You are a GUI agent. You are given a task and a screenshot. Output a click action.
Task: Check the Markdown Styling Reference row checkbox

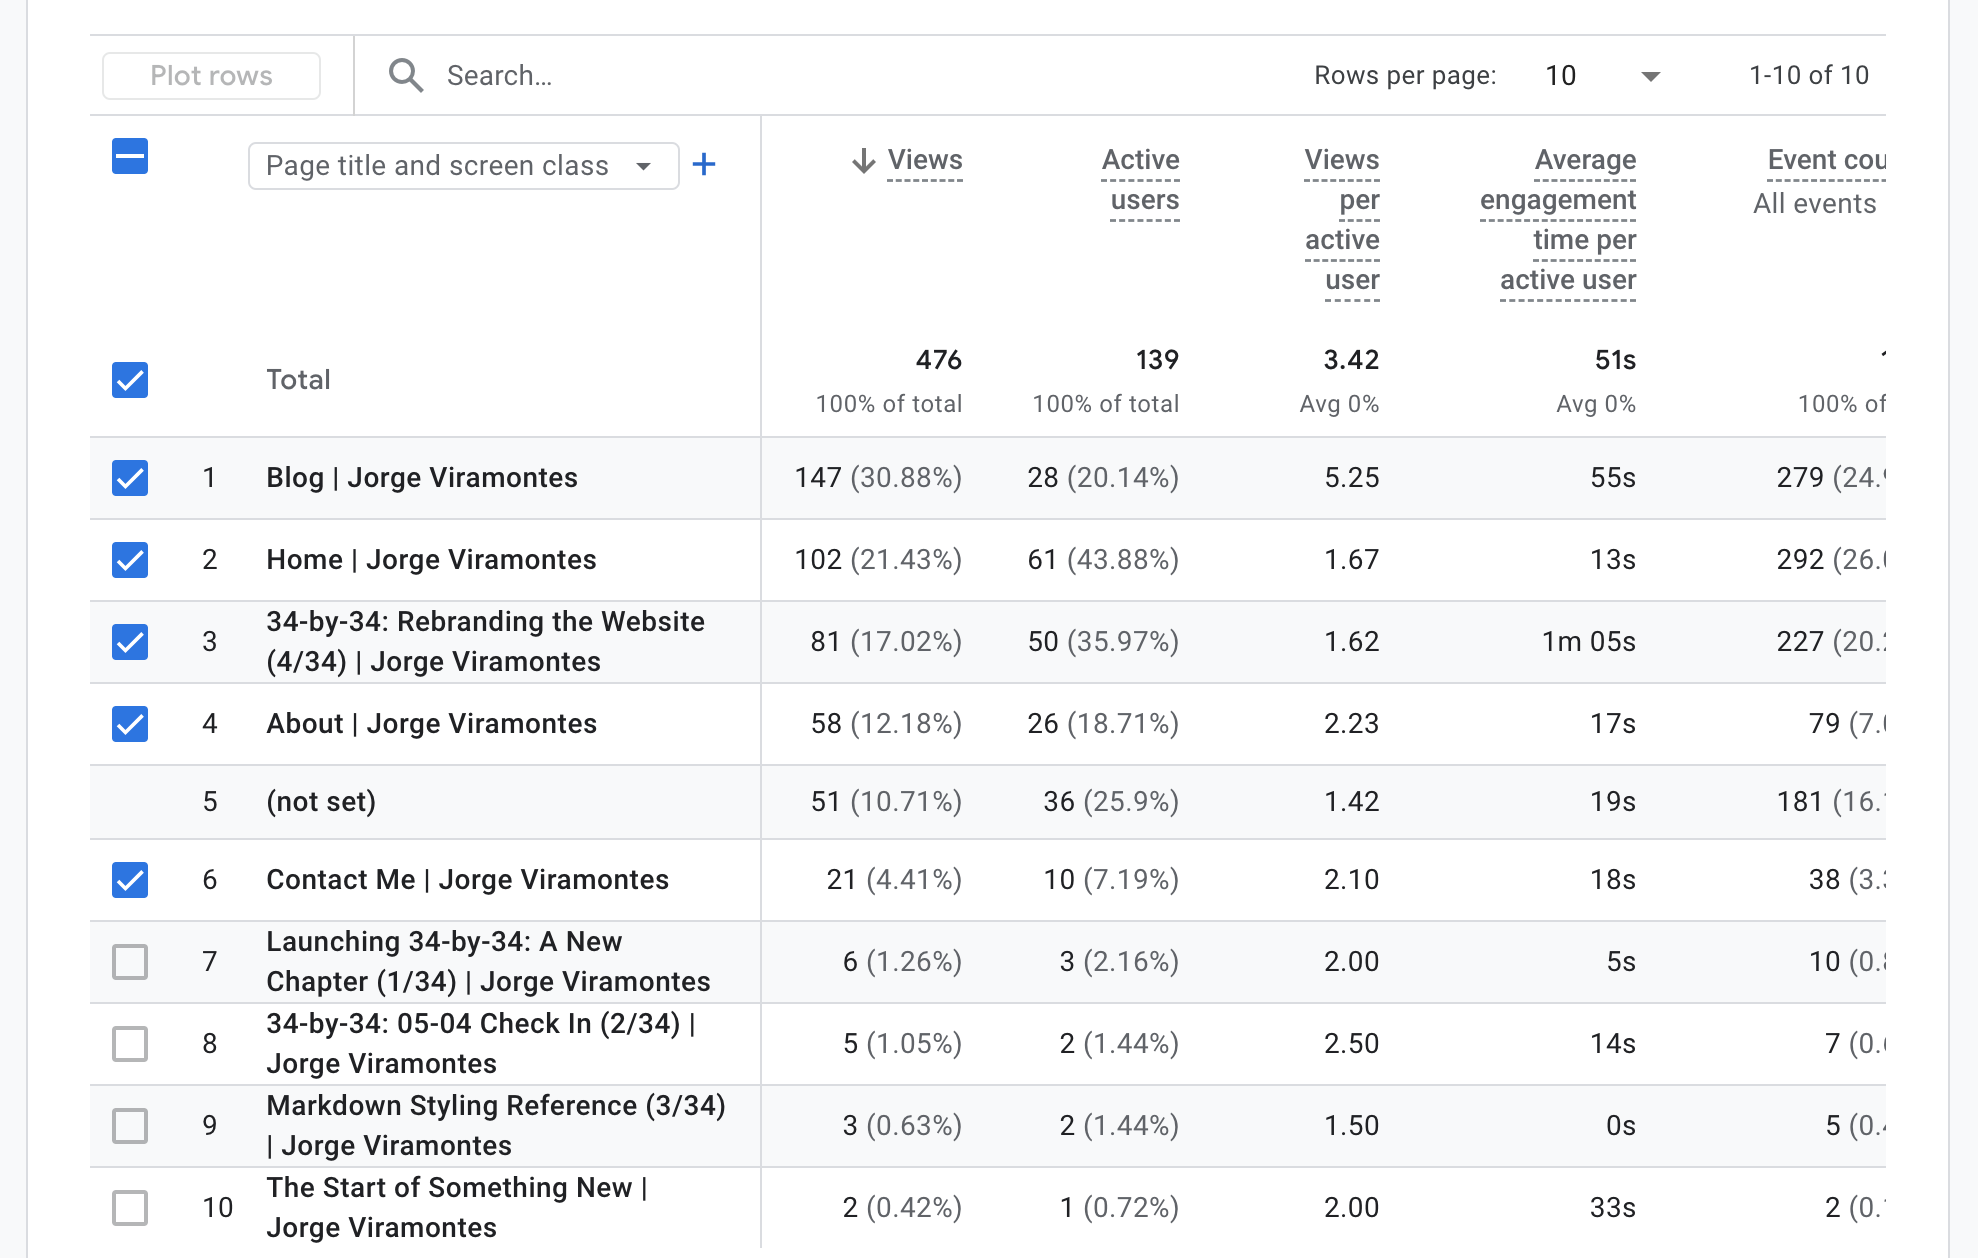(x=130, y=1126)
